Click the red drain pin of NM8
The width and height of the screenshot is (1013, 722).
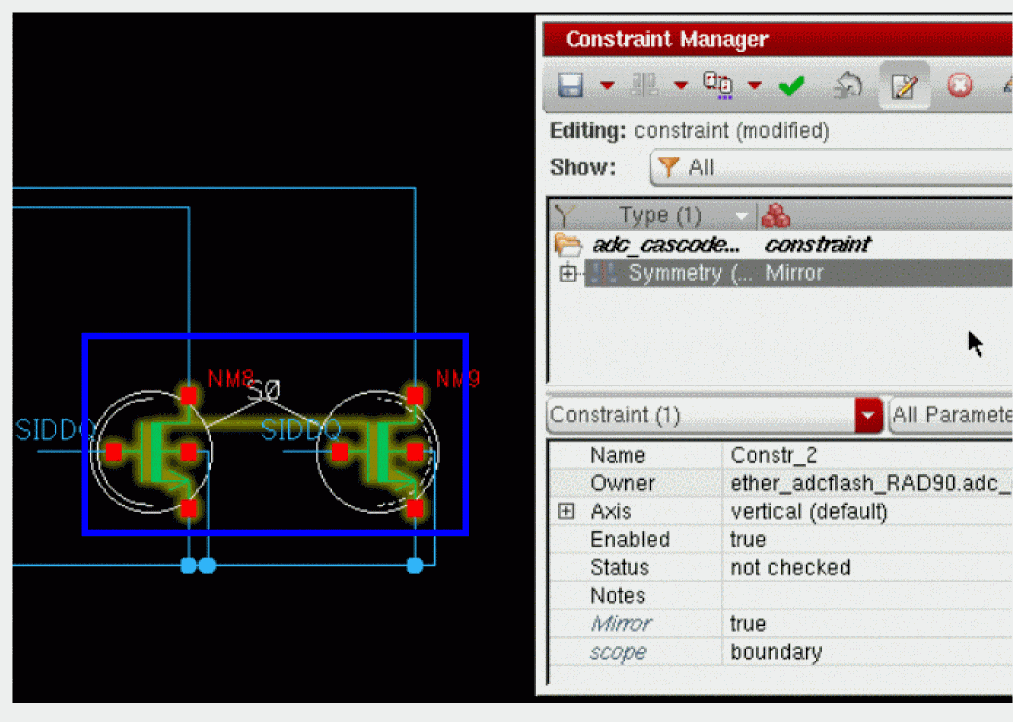[189, 395]
